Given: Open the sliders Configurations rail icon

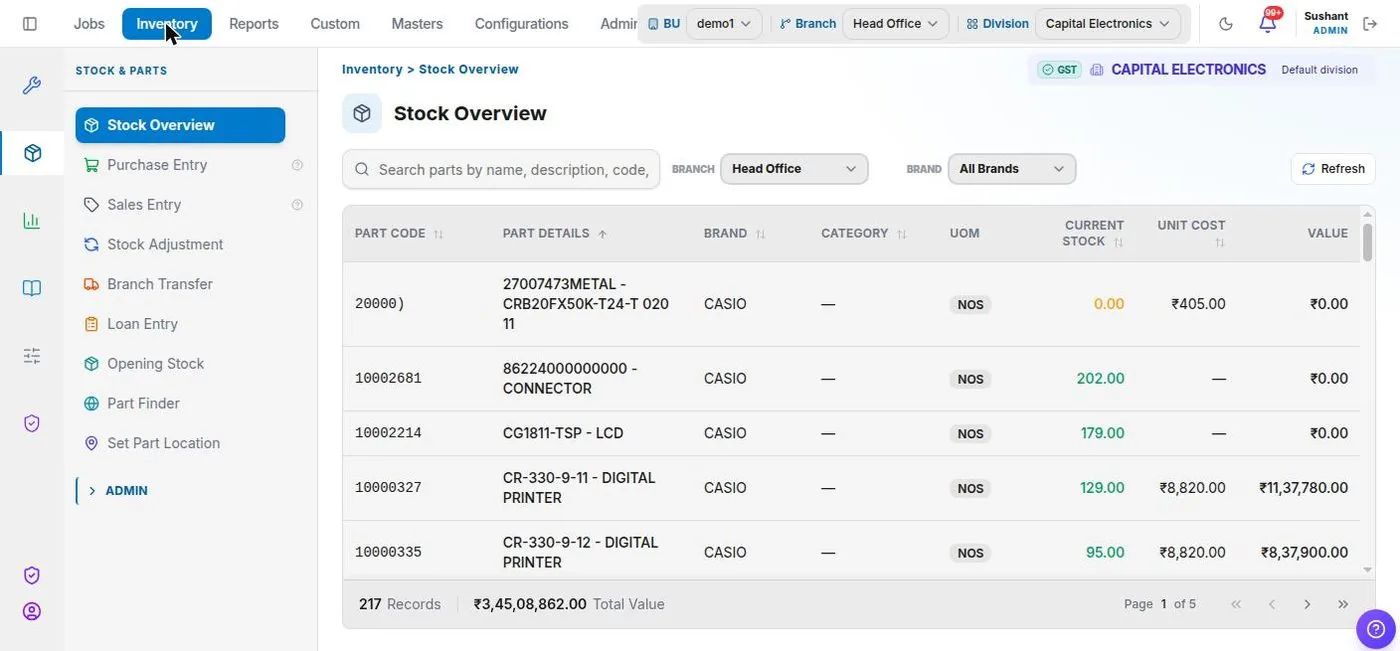Looking at the screenshot, I should point(32,355).
